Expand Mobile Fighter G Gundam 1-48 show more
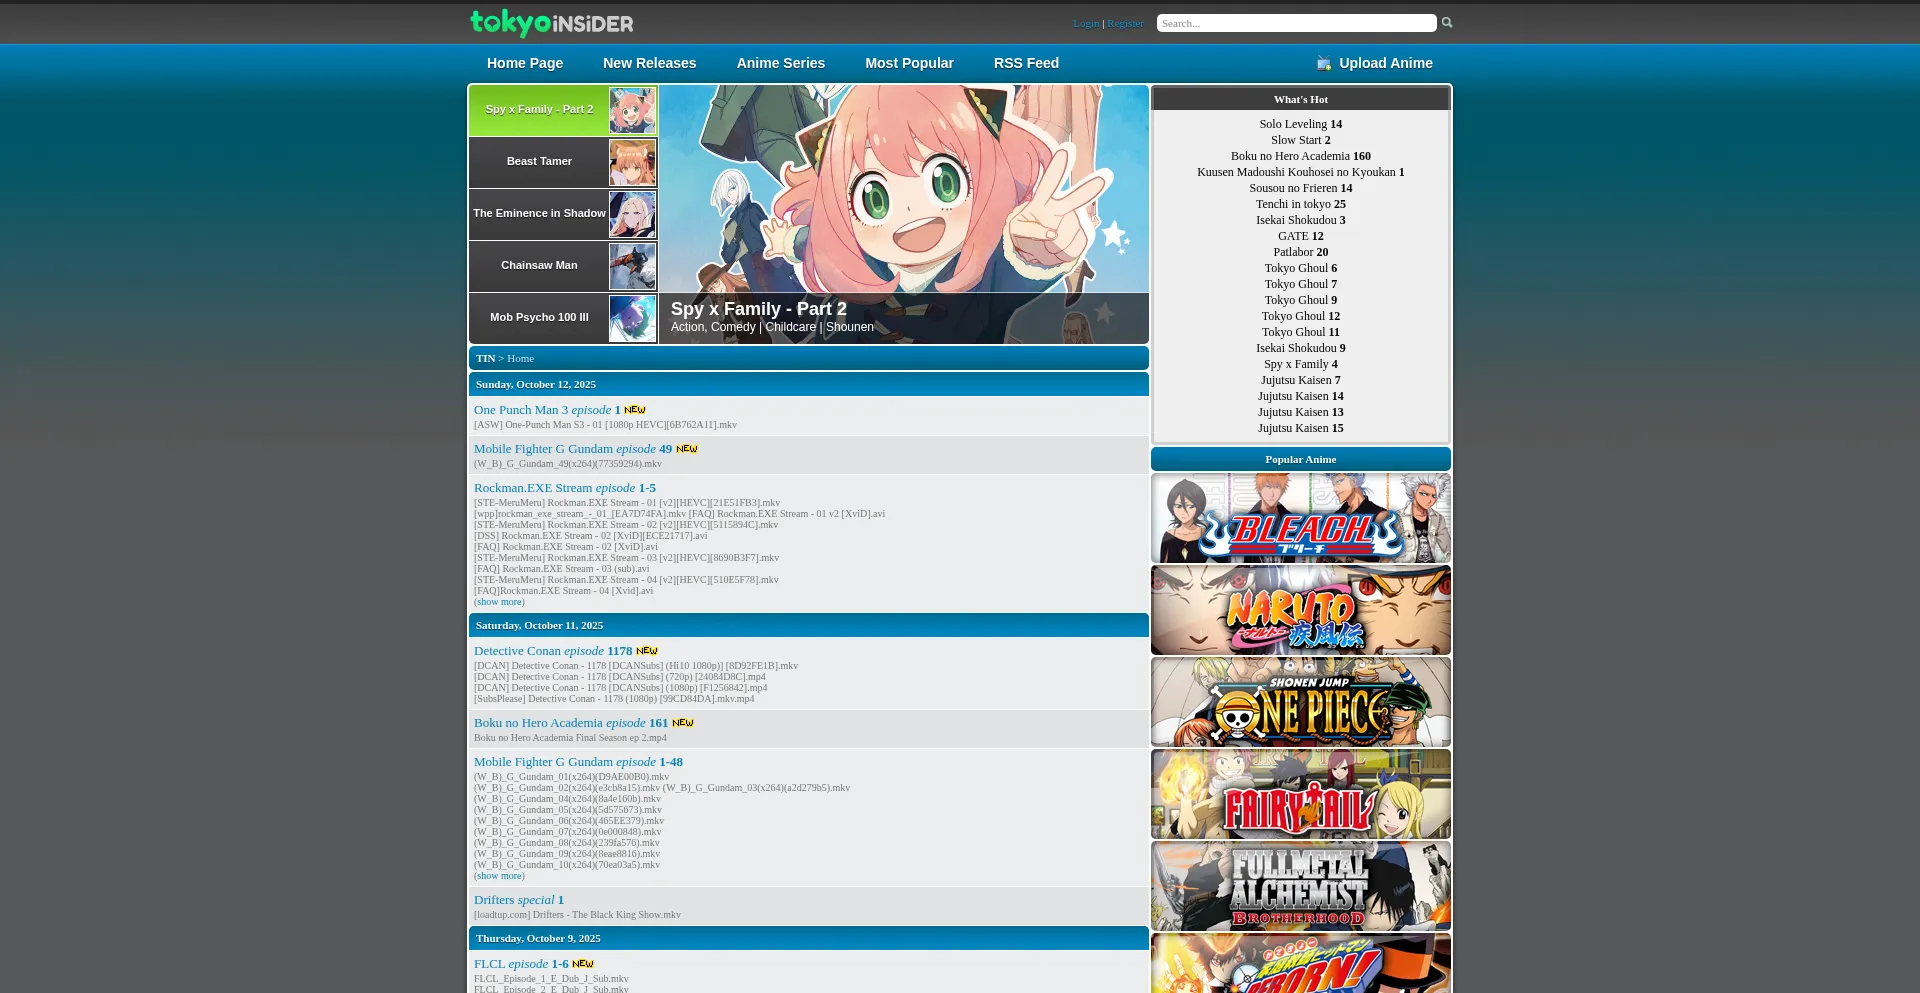Screen dimensions: 1920x993 click(499, 876)
